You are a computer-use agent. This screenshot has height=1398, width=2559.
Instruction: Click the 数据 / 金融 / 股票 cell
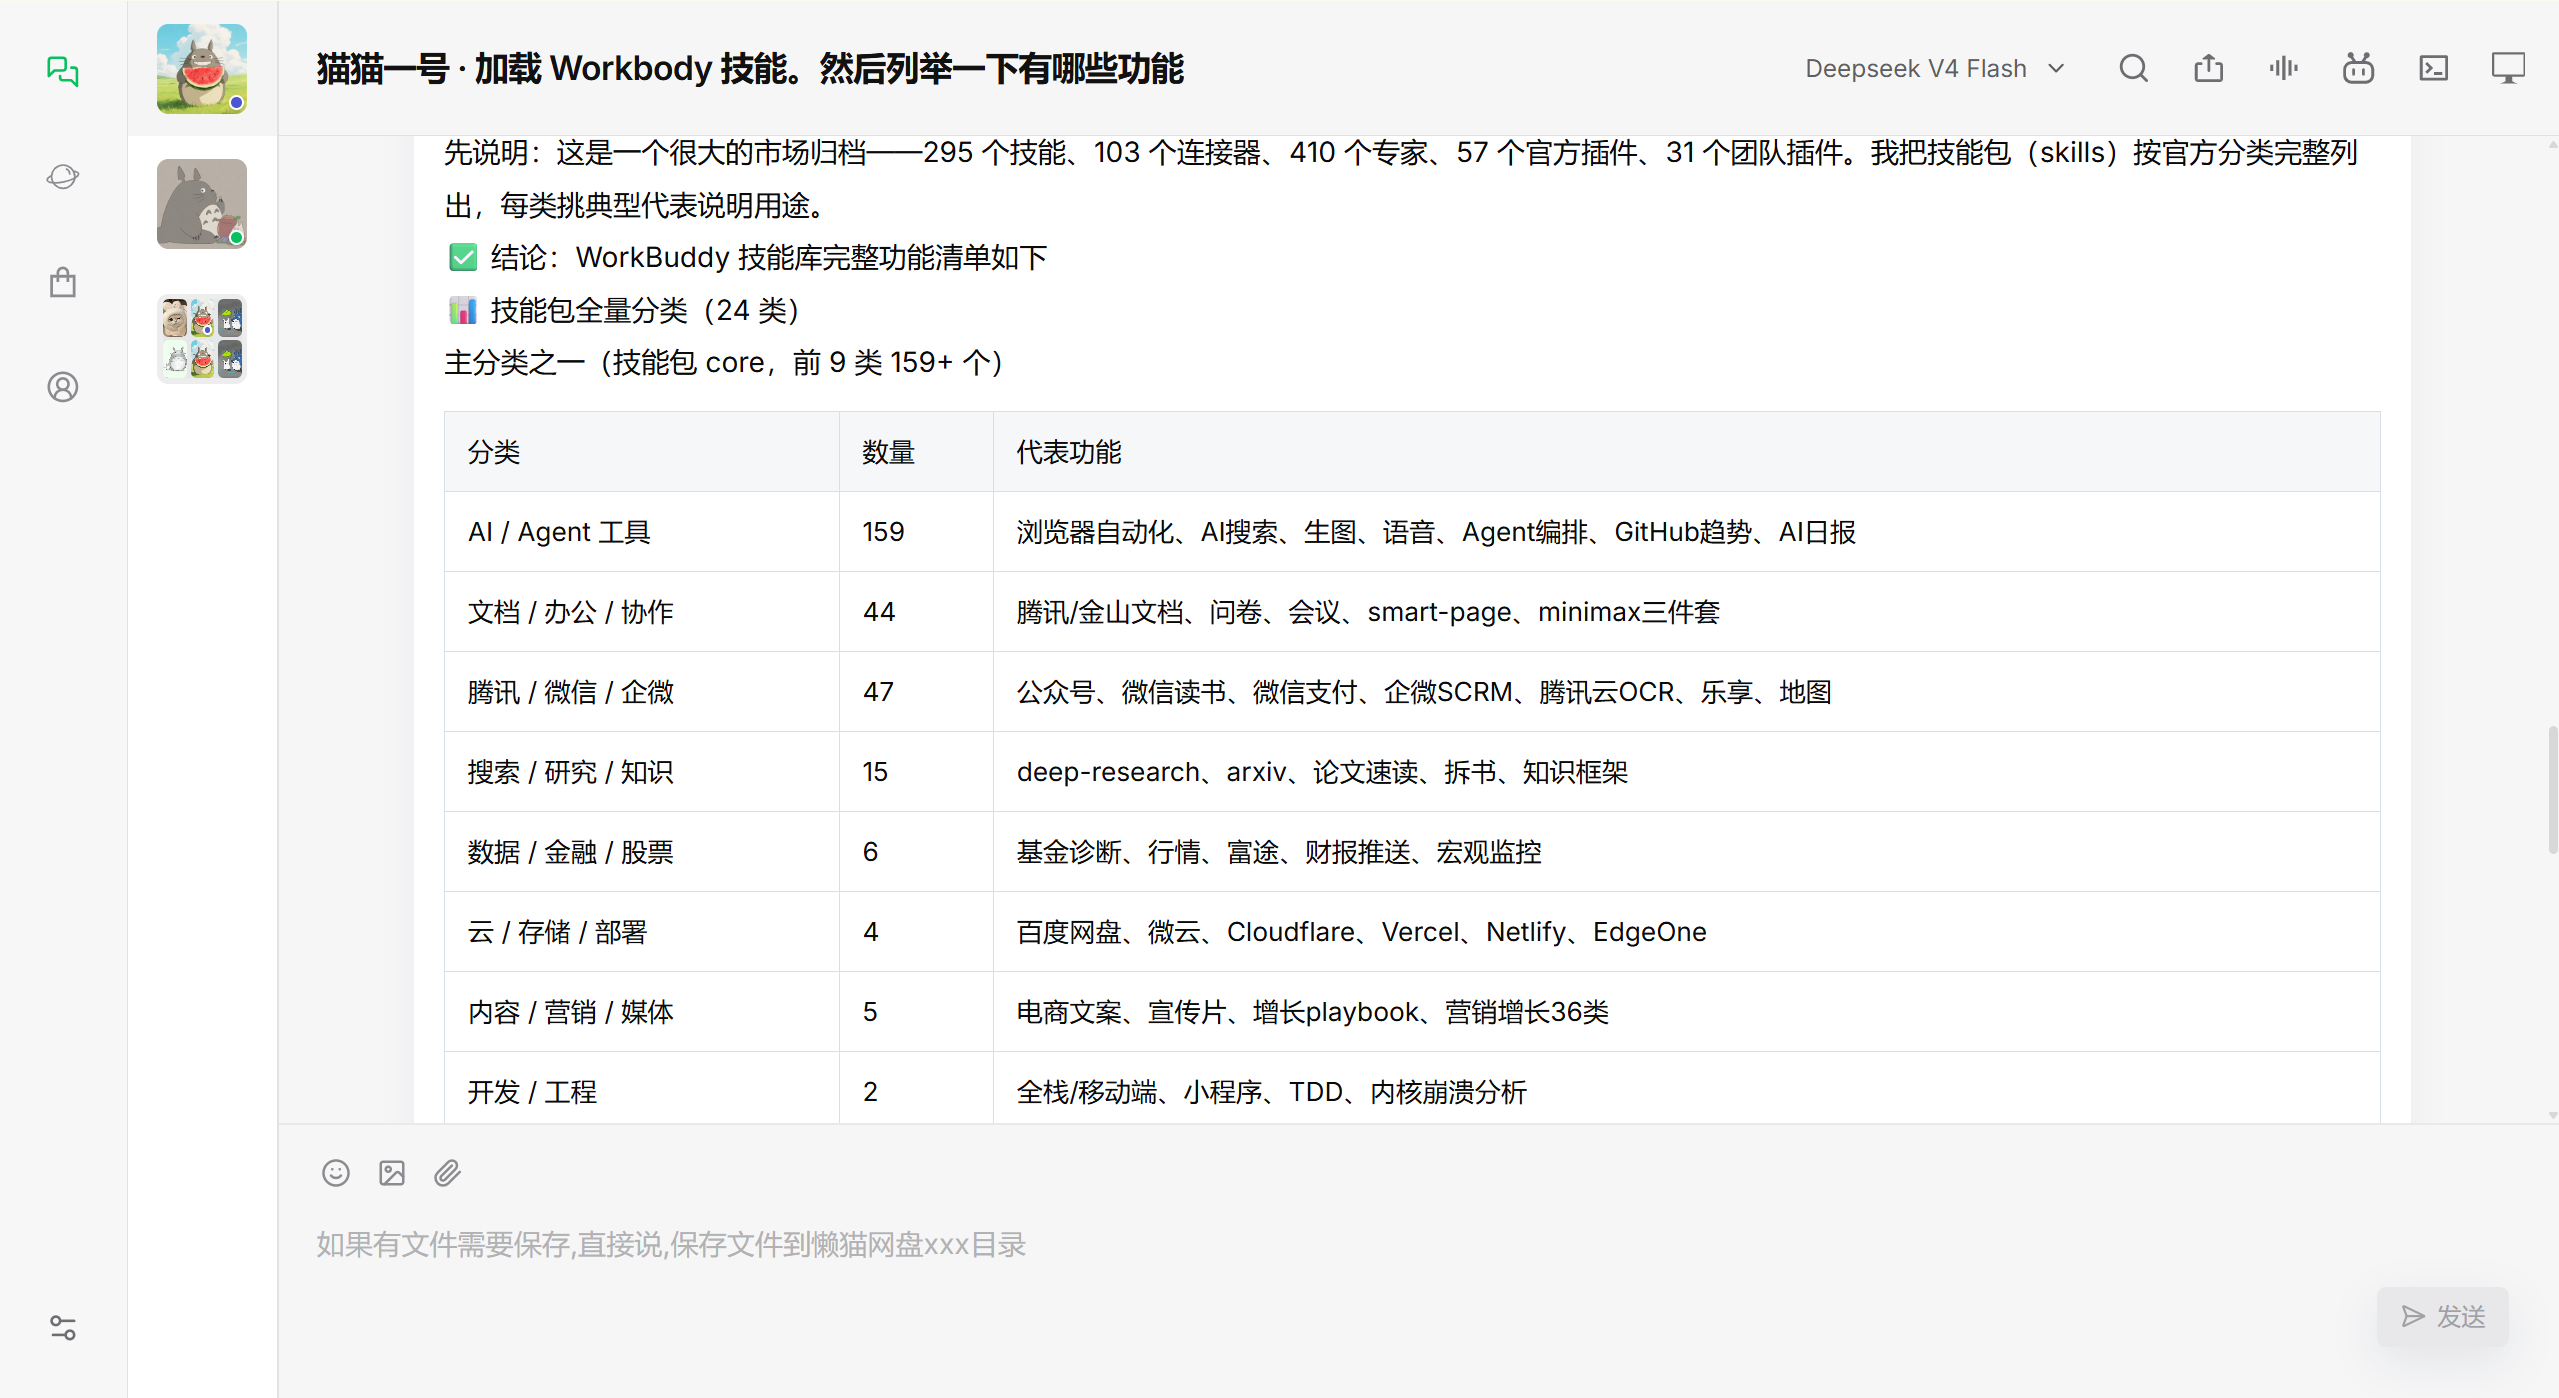(x=642, y=852)
